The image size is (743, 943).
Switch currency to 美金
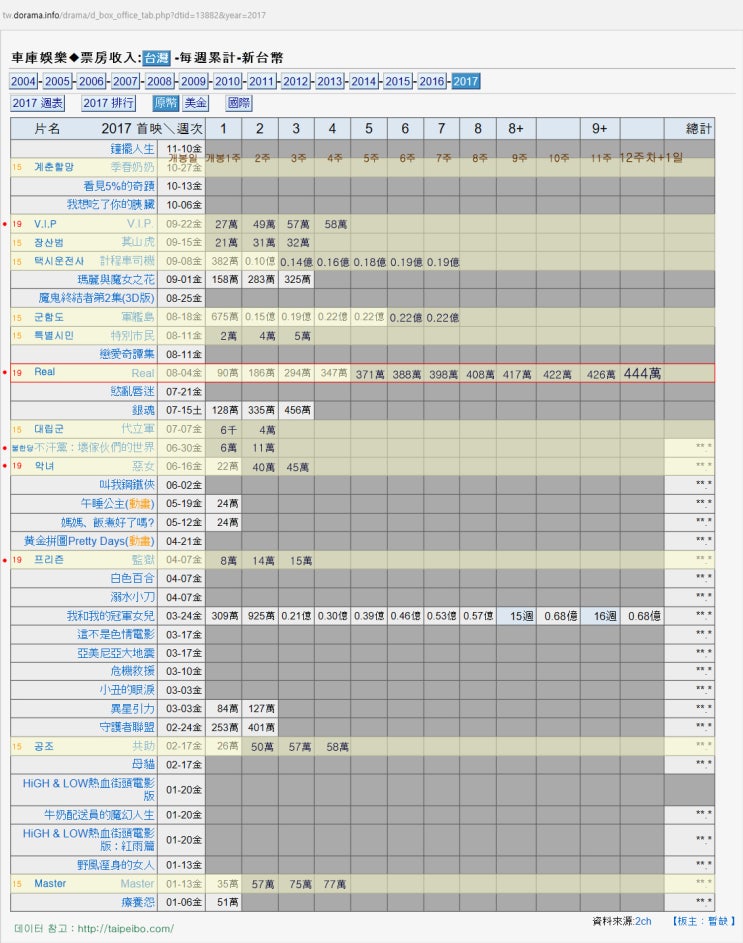[196, 103]
